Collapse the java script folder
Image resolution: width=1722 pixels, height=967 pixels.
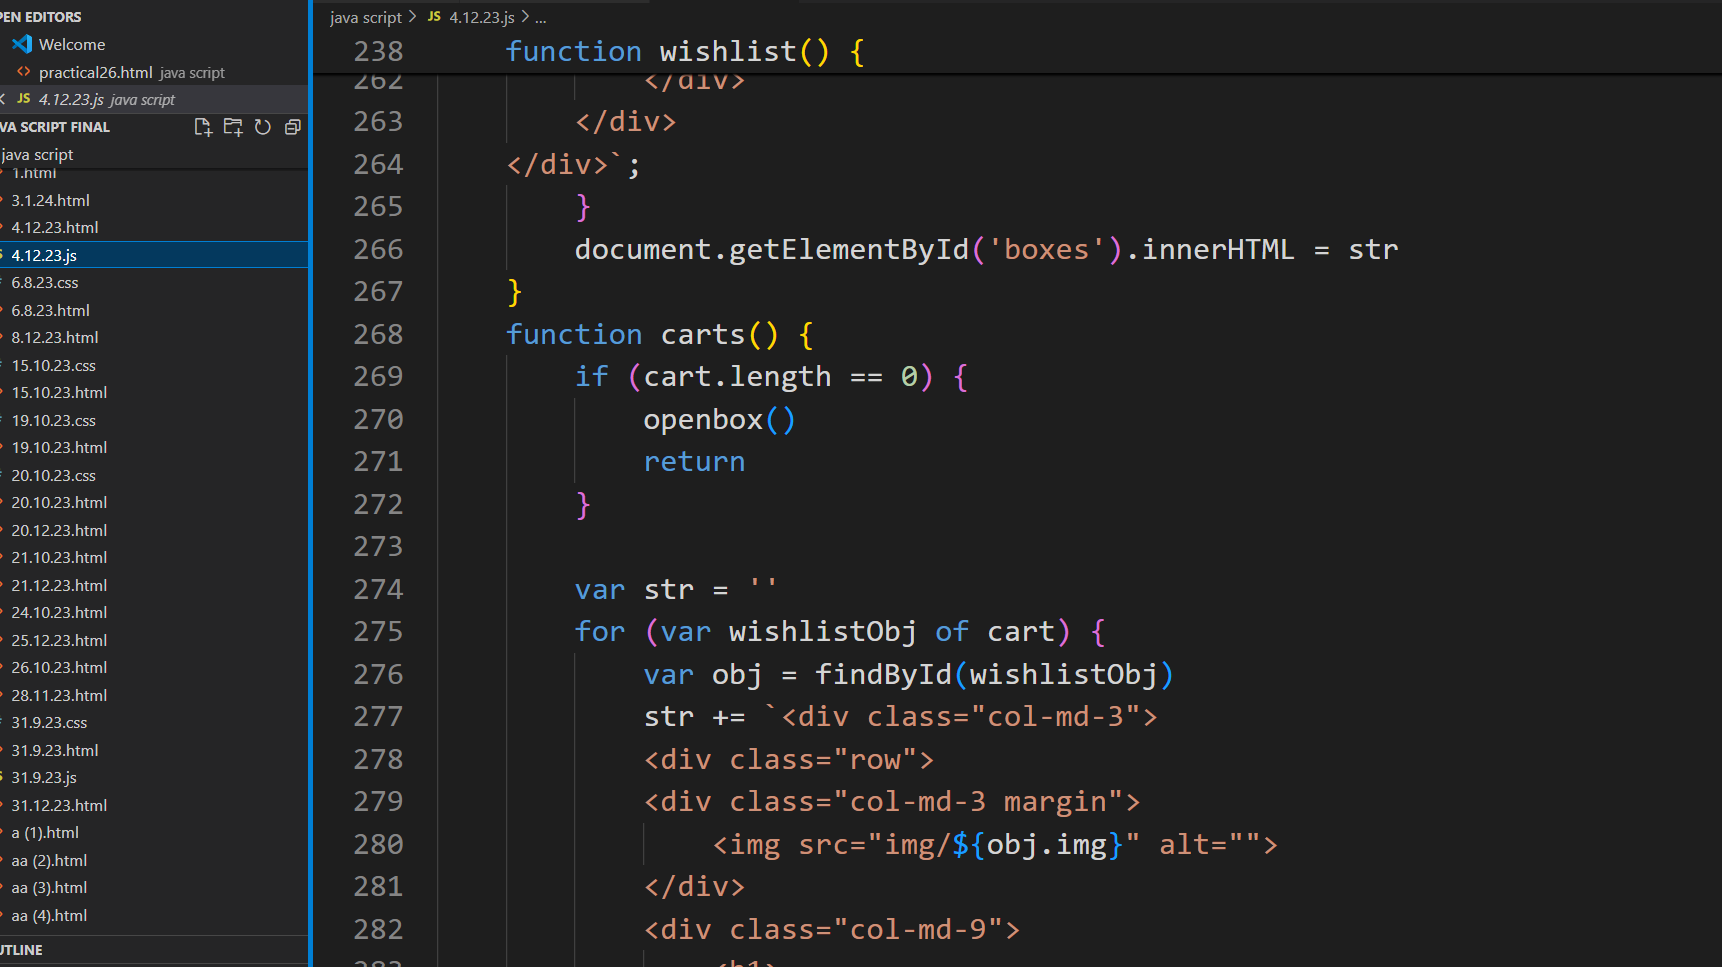(x=38, y=154)
